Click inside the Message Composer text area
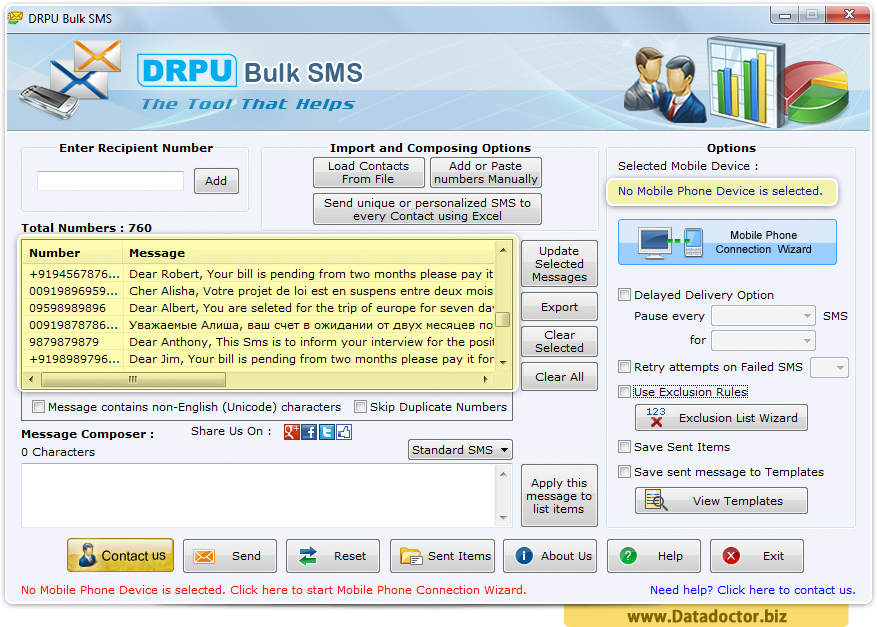Image resolution: width=877 pixels, height=627 pixels. (x=258, y=495)
